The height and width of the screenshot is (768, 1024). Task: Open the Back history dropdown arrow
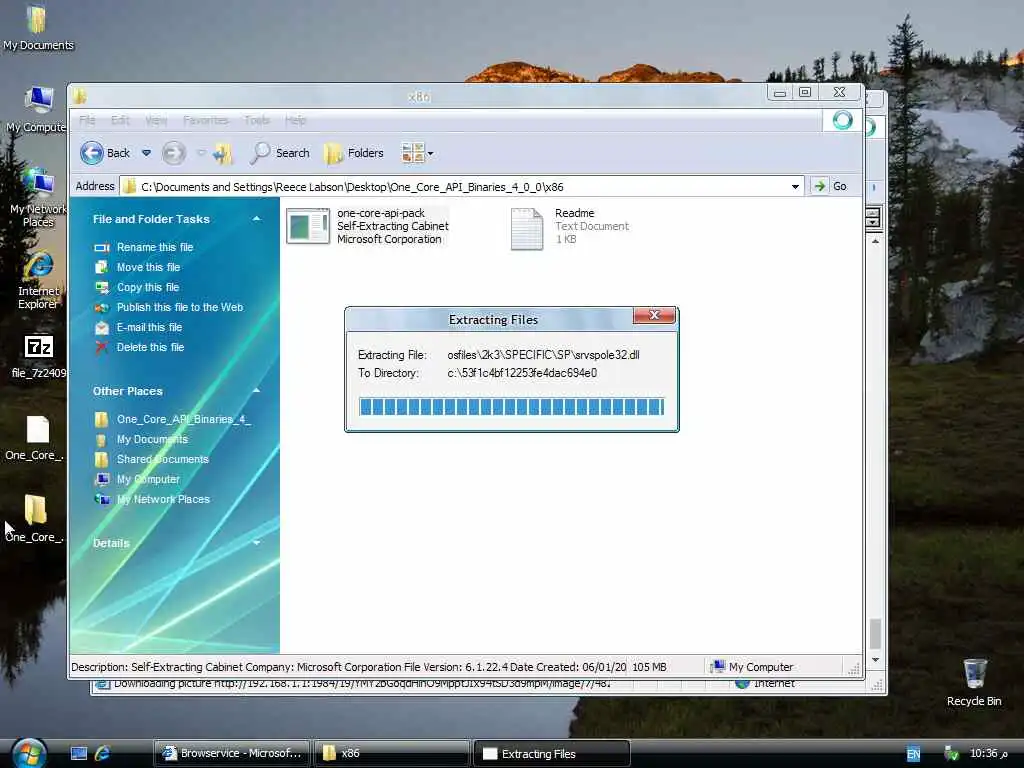[x=146, y=153]
